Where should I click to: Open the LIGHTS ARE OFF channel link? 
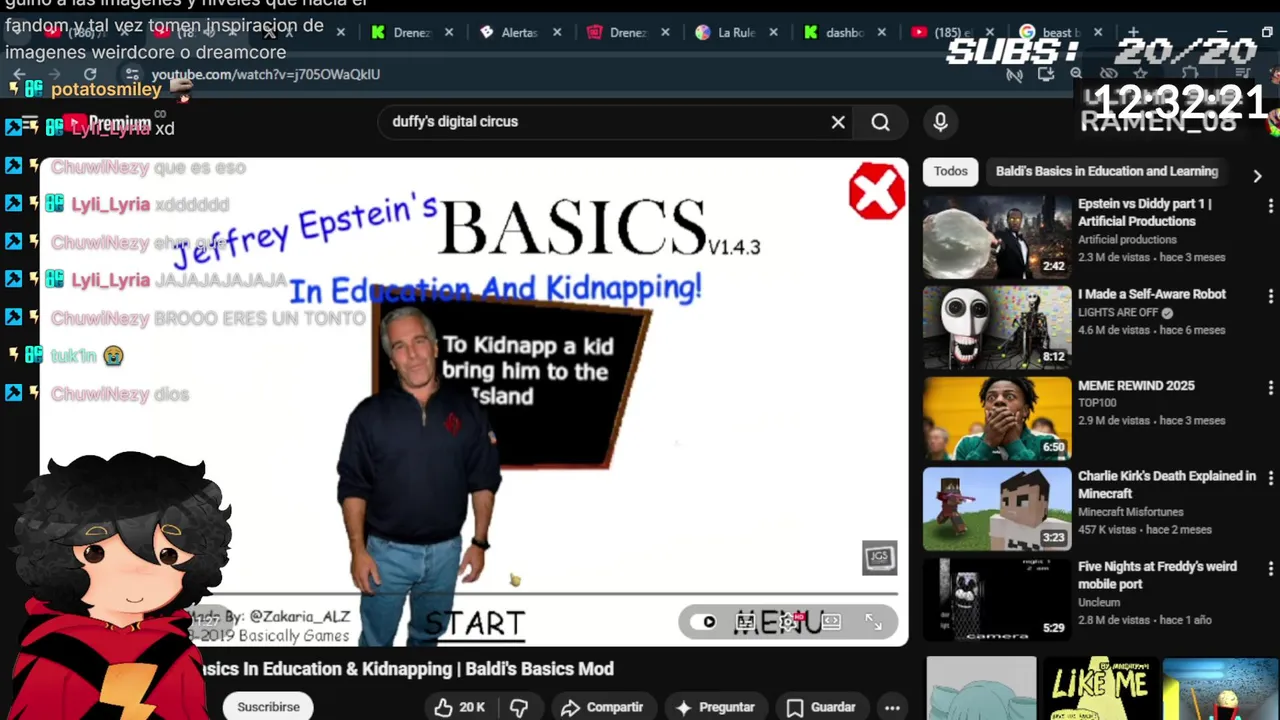(1118, 312)
